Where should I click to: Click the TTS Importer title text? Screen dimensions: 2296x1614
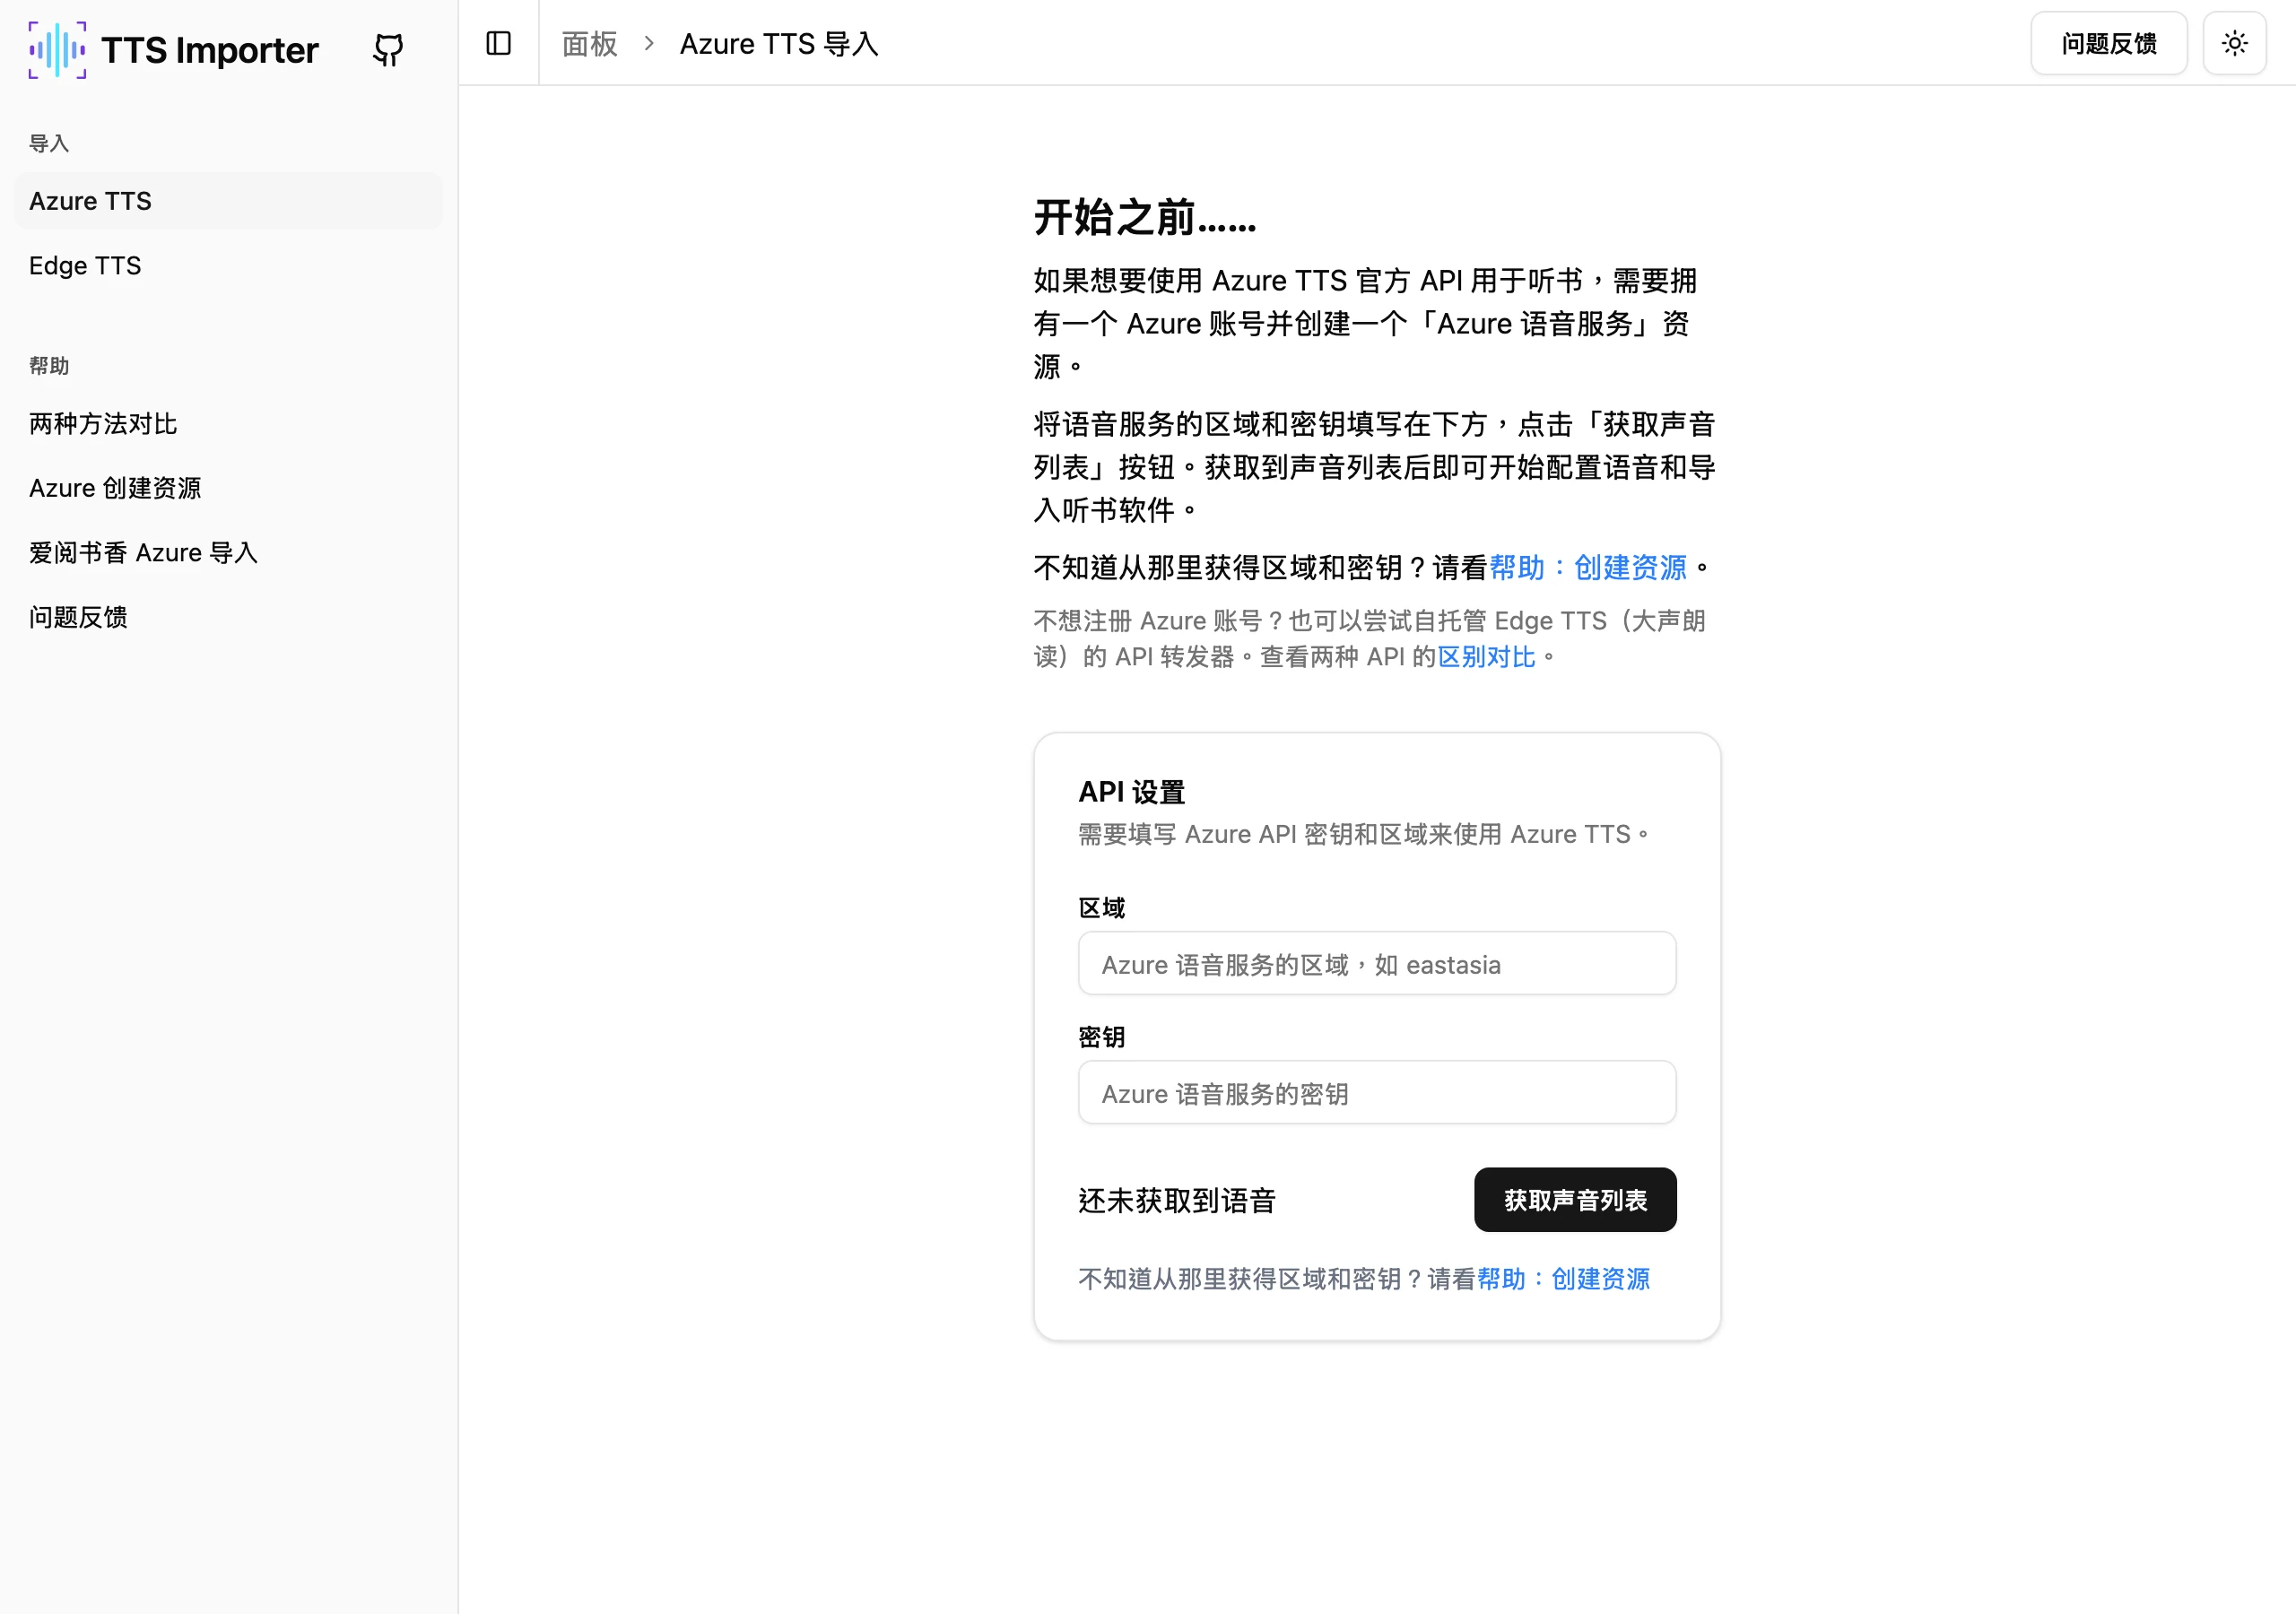[210, 50]
